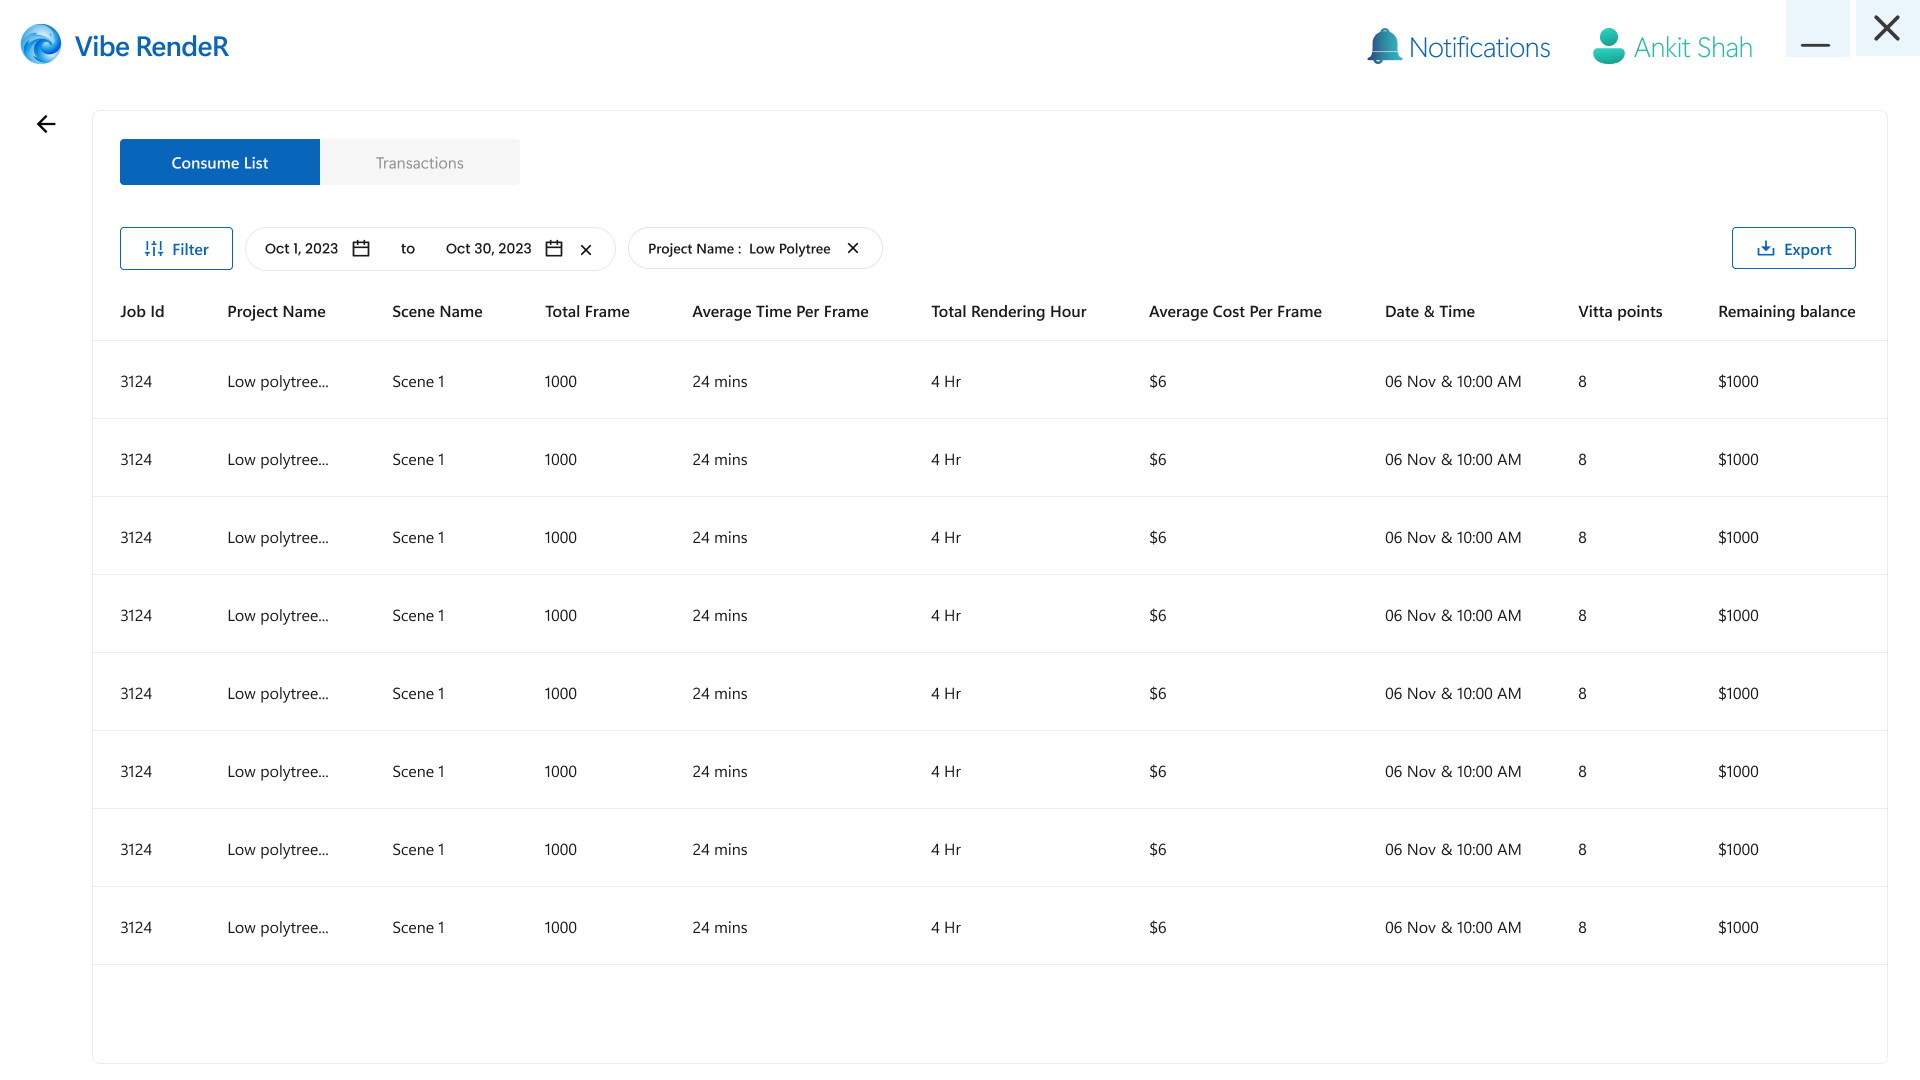Switch to the Transactions tab
Screen dimensions: 1920x1080
pyautogui.click(x=419, y=162)
